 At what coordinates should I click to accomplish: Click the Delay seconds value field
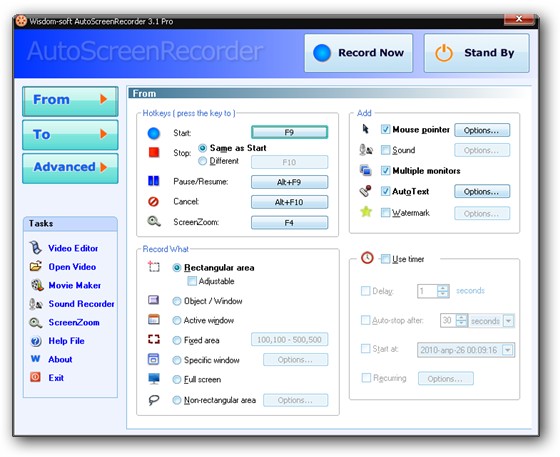[x=427, y=291]
